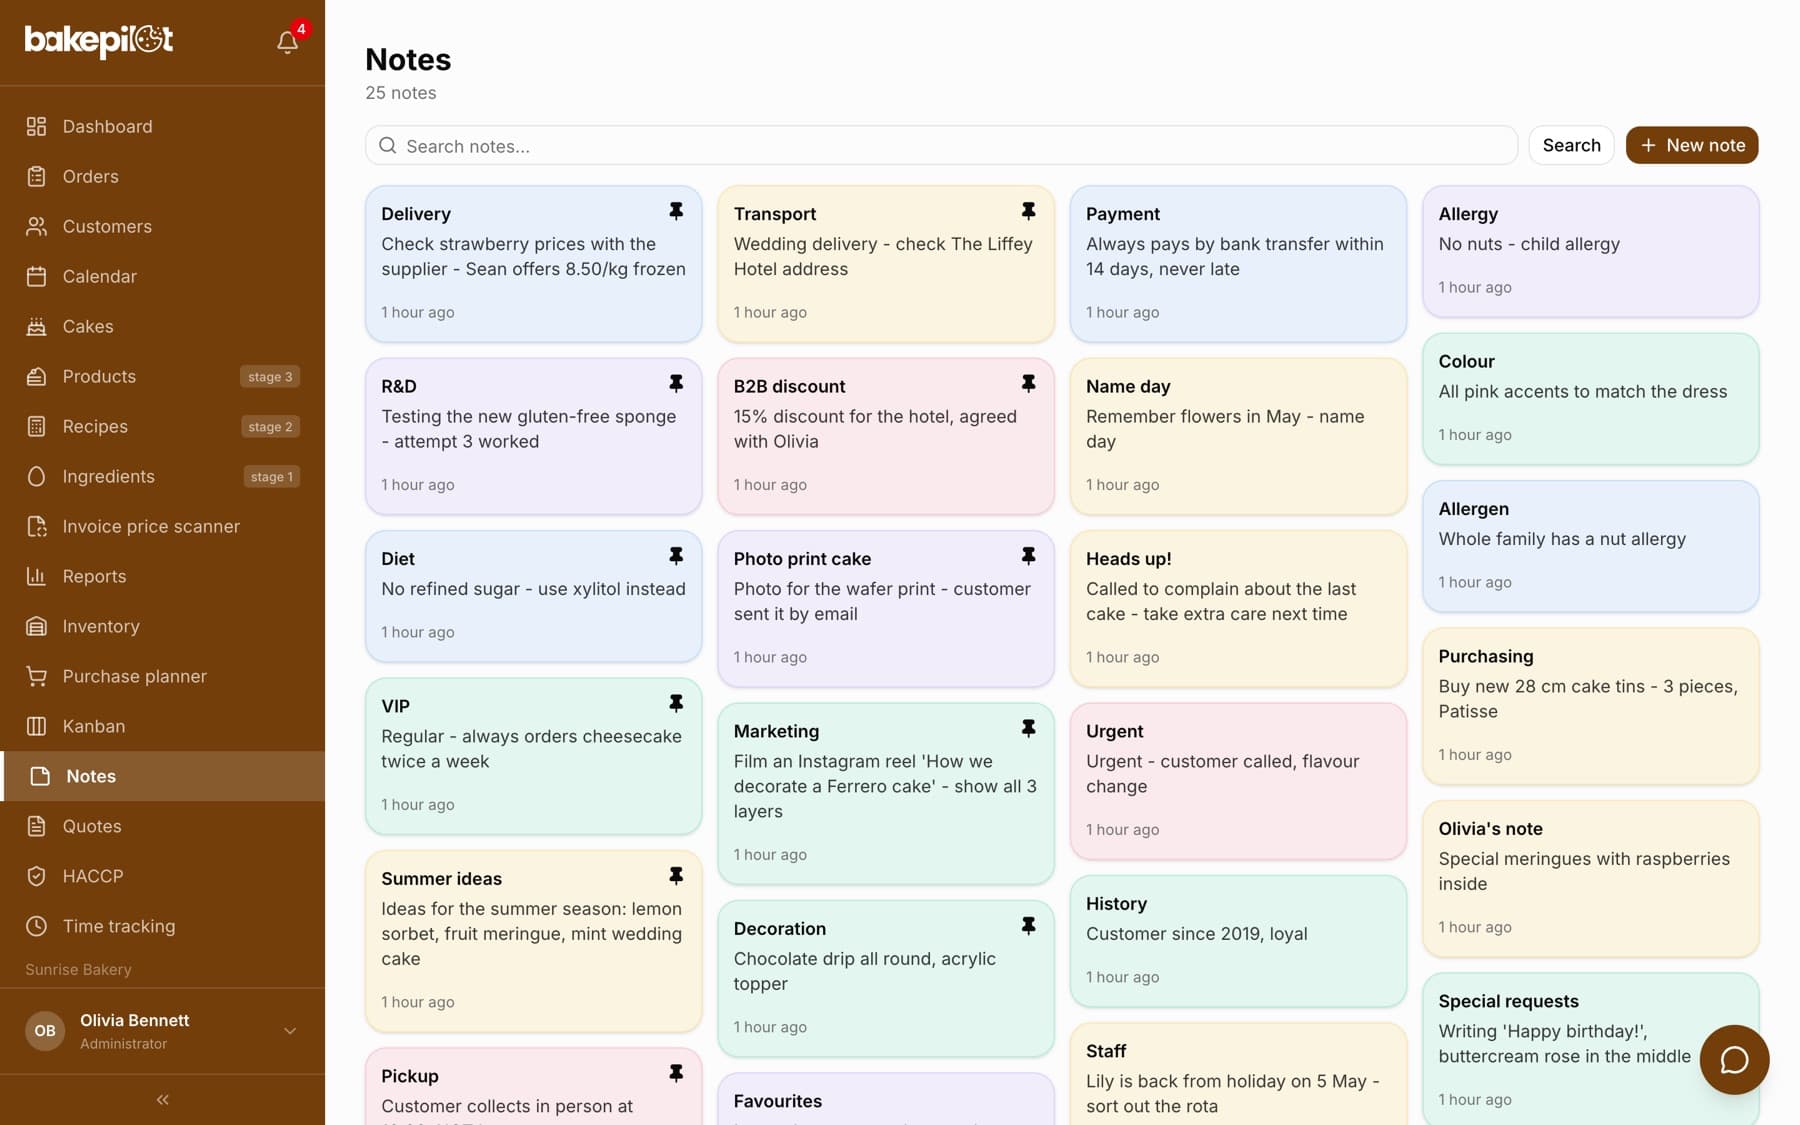The width and height of the screenshot is (1800, 1125).
Task: Click the Search button
Action: tap(1571, 145)
